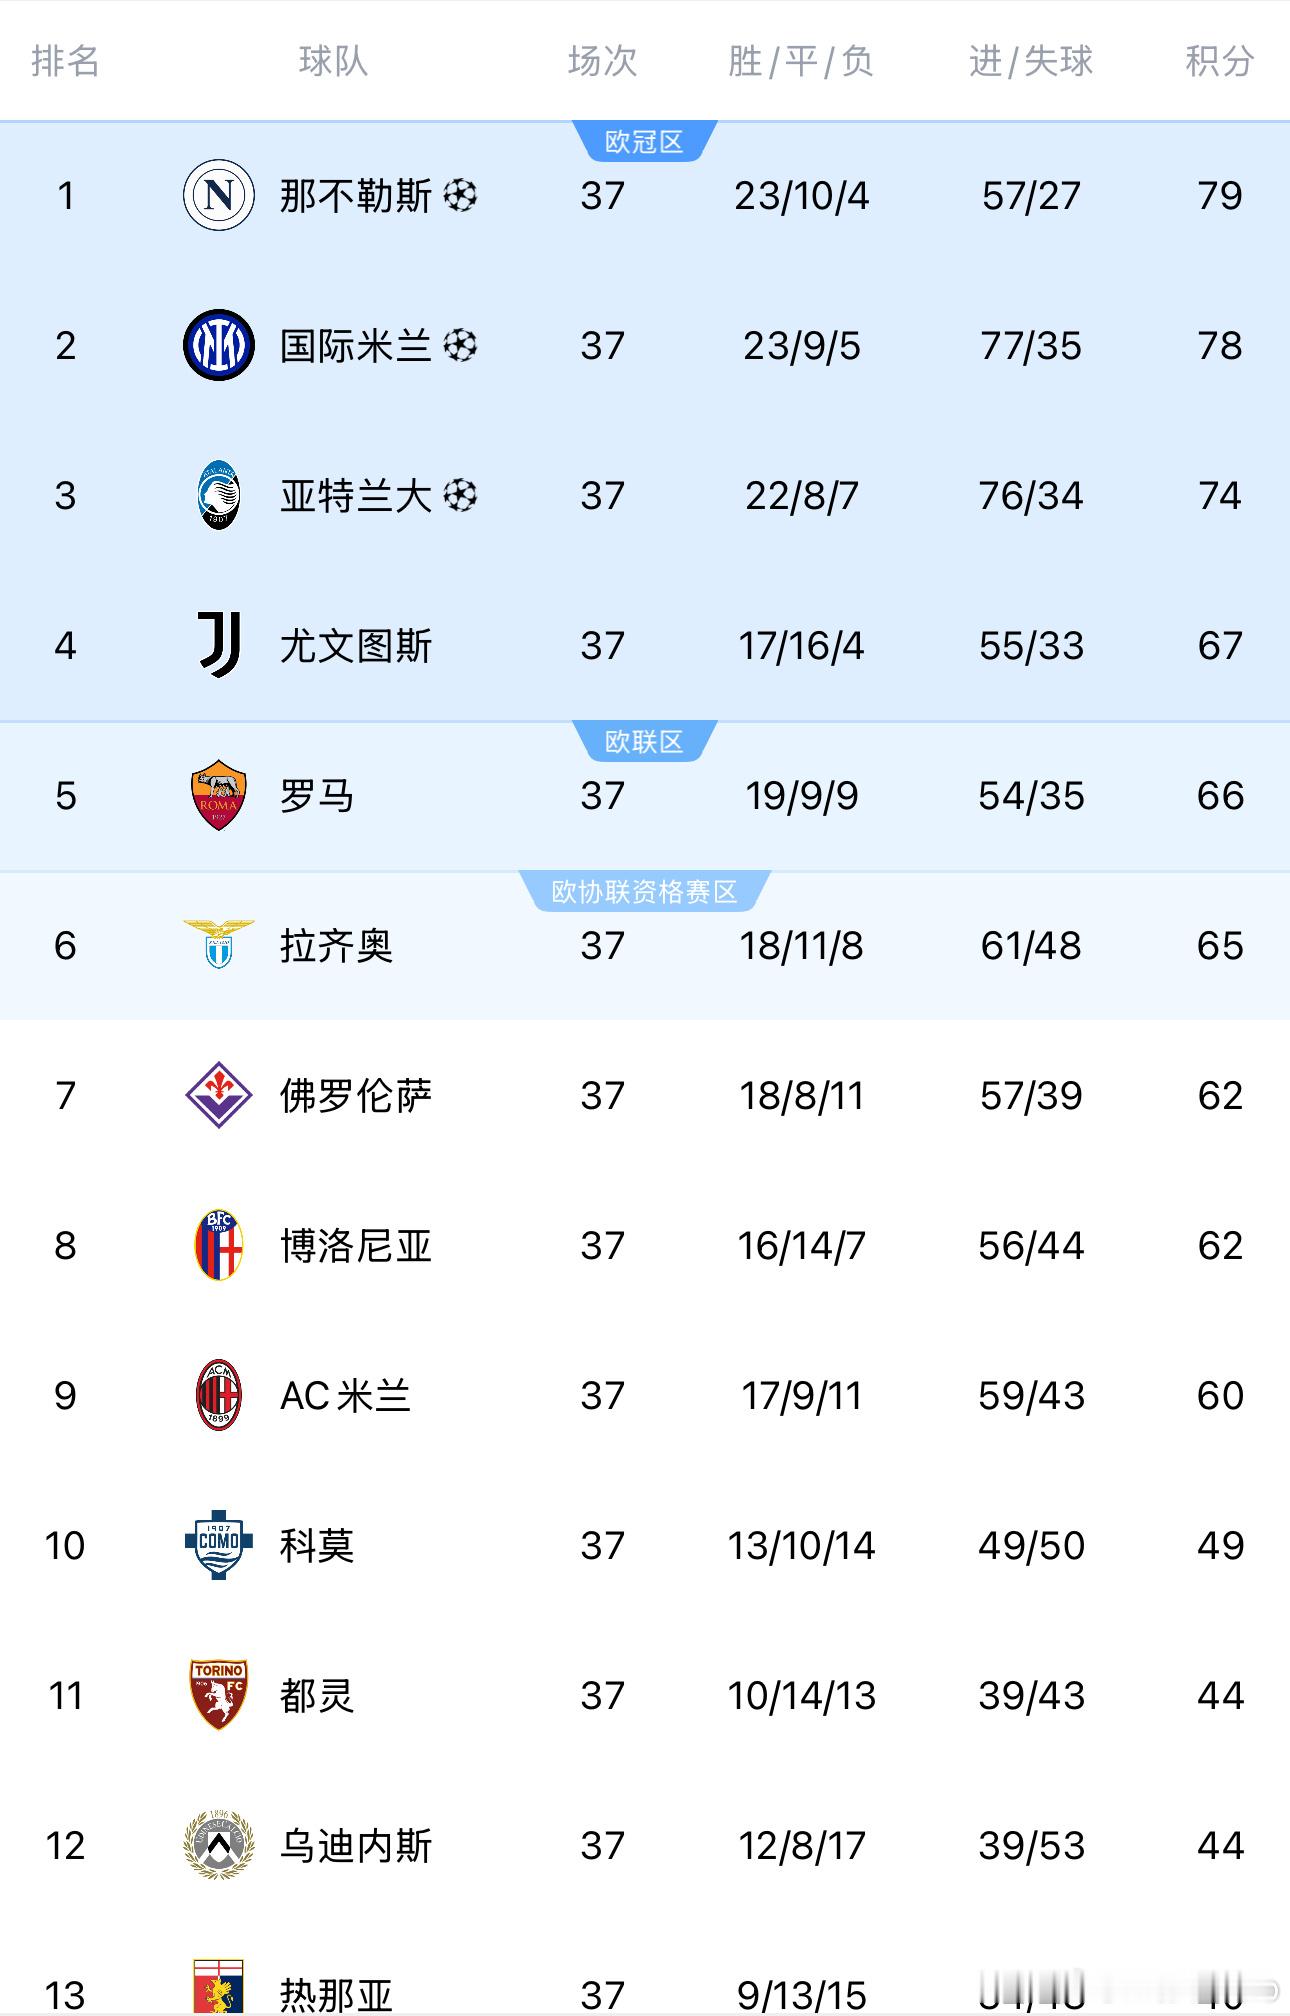Tap the Napoli club crest
This screenshot has height=2016, width=1290.
coord(218,195)
